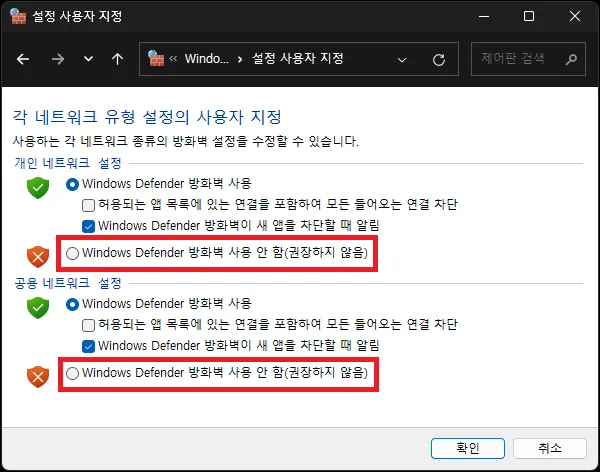This screenshot has width=600, height=472.
Task: Cancel changes with the 취소 button
Action: [549, 448]
